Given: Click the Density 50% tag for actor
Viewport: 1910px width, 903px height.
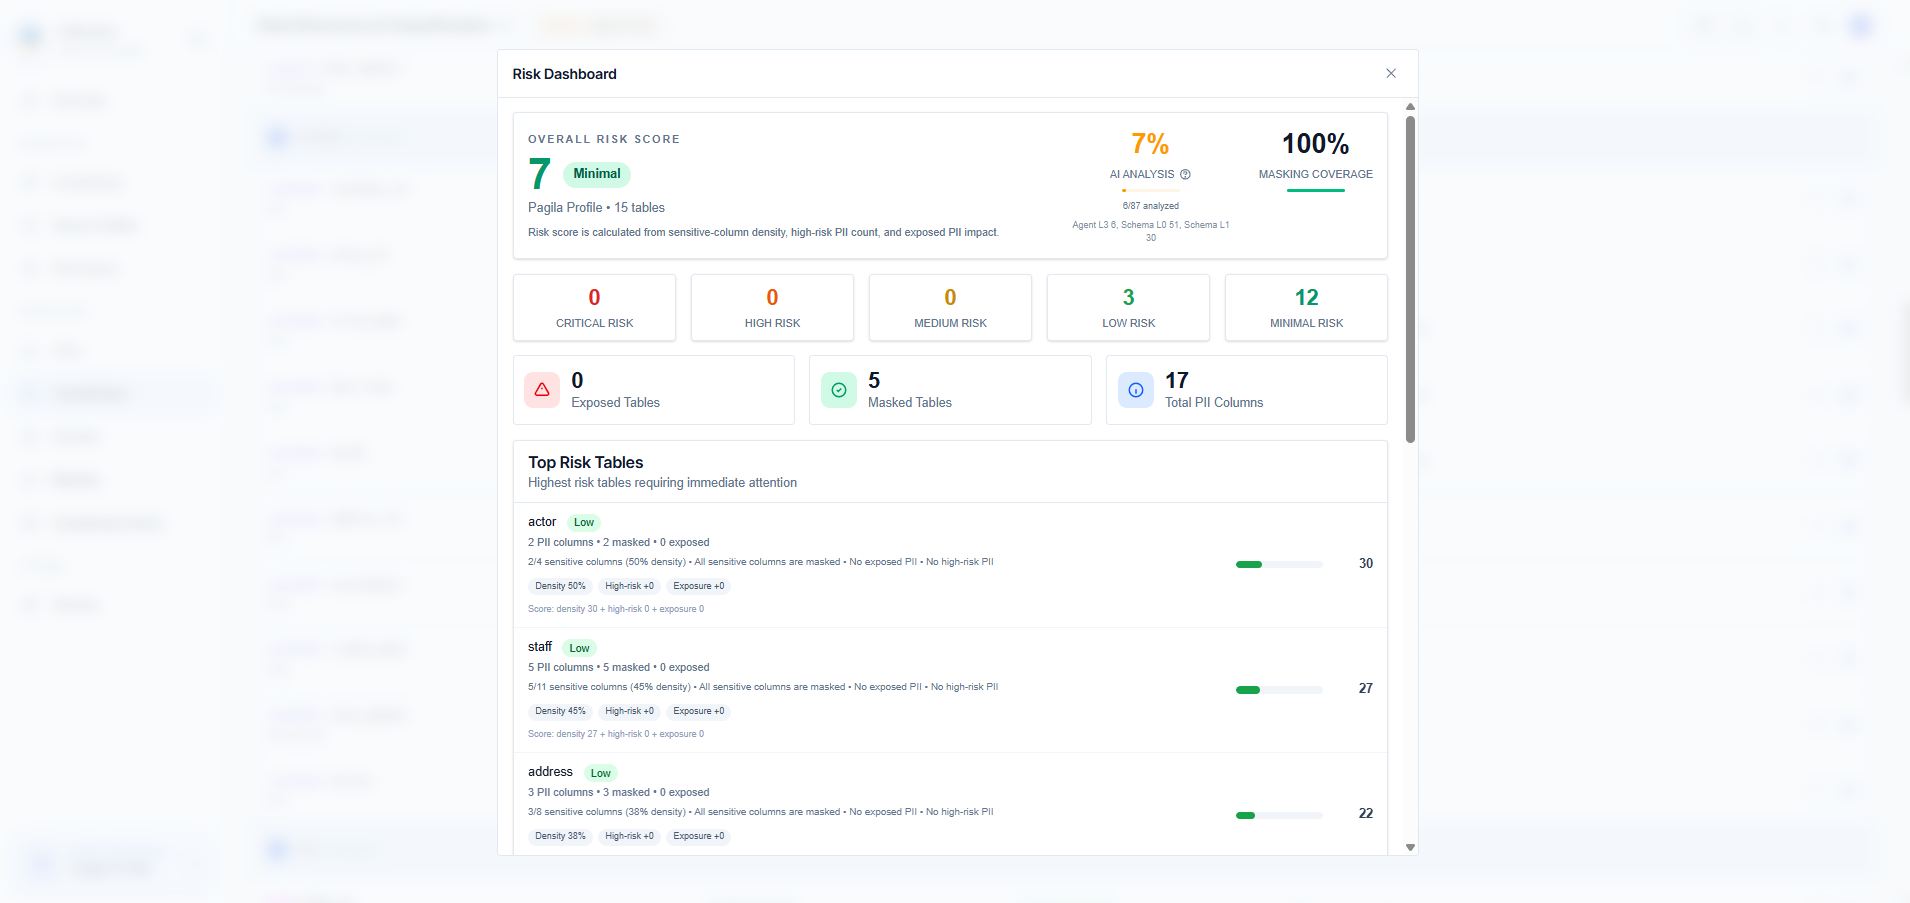Looking at the screenshot, I should 560,586.
